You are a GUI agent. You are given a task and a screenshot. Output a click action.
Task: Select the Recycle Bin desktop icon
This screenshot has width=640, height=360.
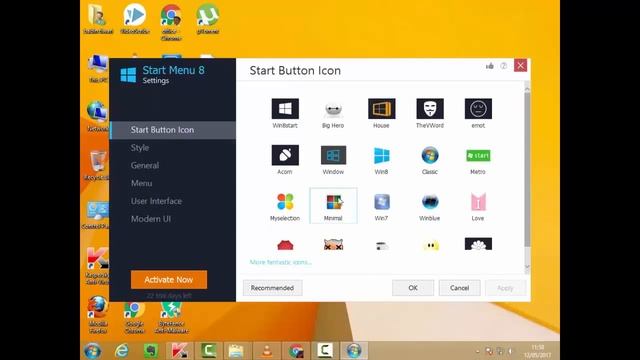(97, 165)
